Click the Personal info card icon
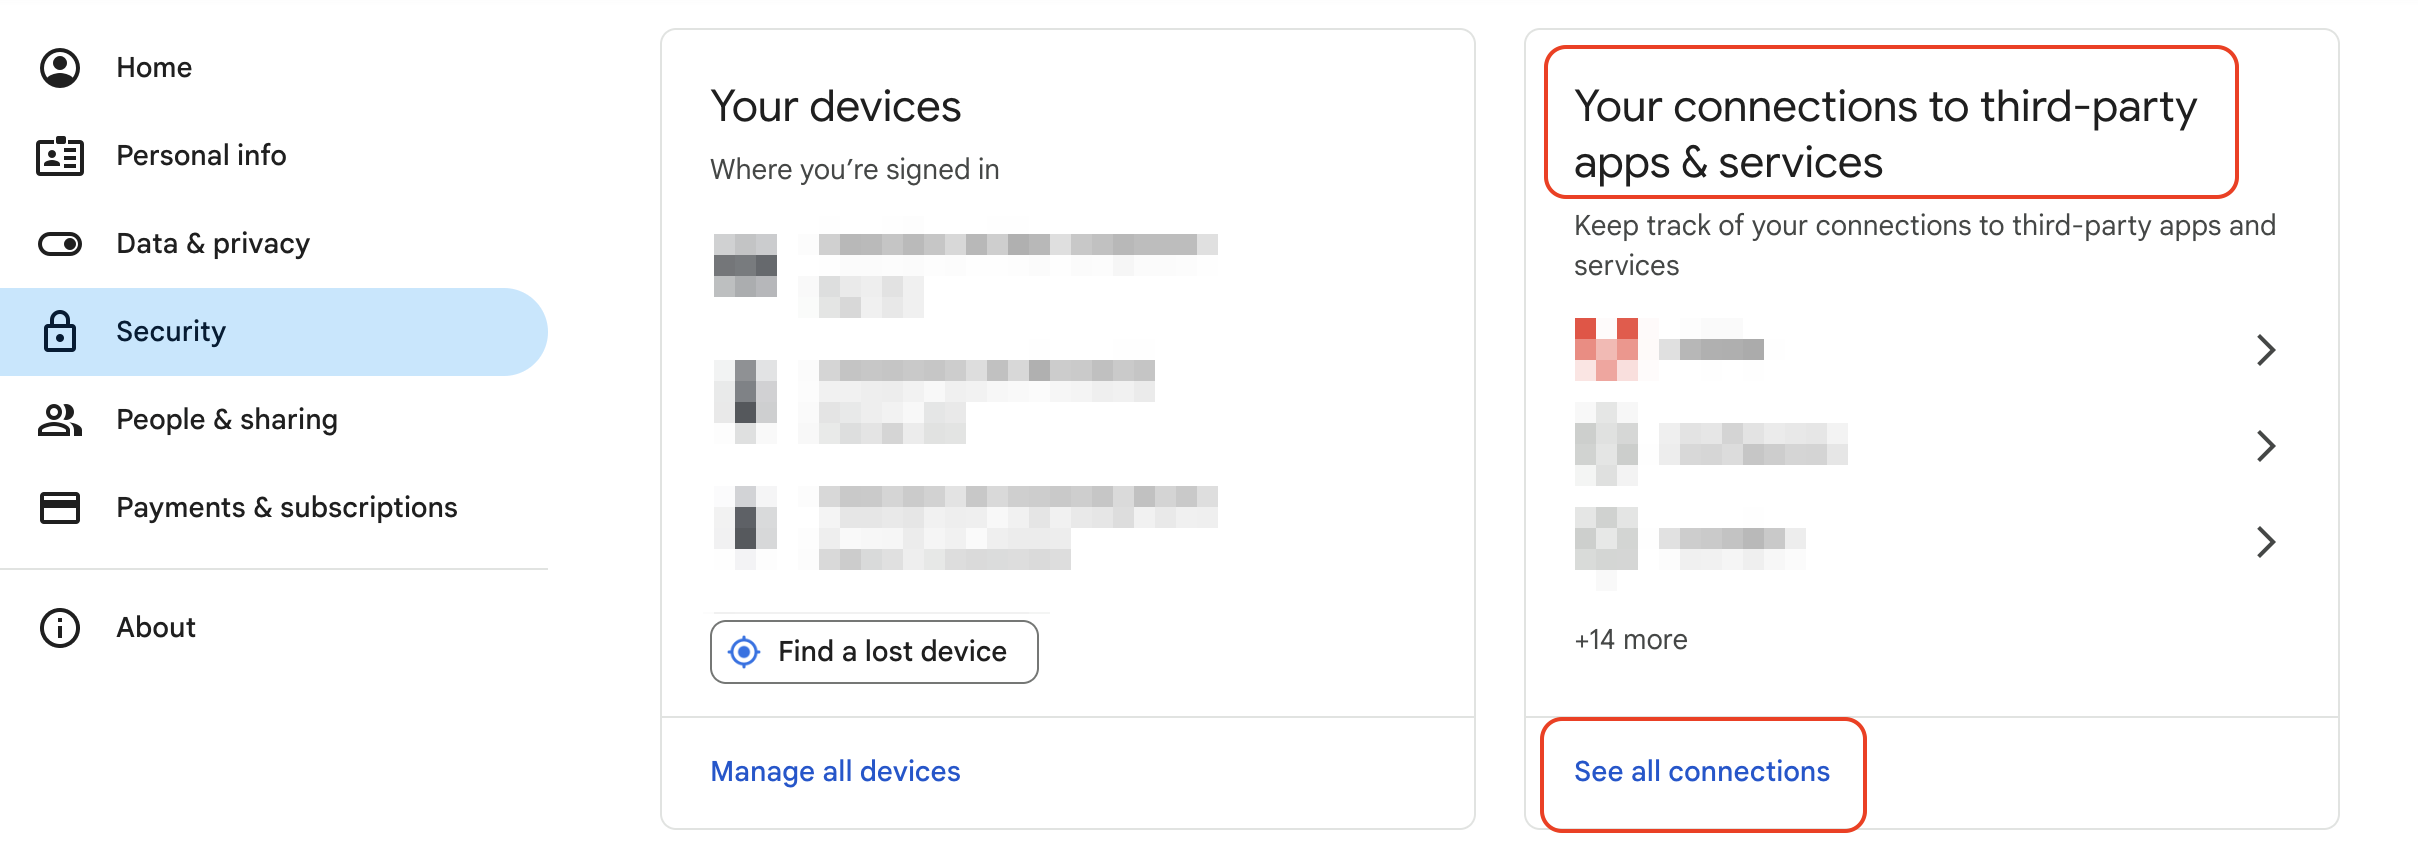This screenshot has height=864, width=2418. (x=58, y=155)
